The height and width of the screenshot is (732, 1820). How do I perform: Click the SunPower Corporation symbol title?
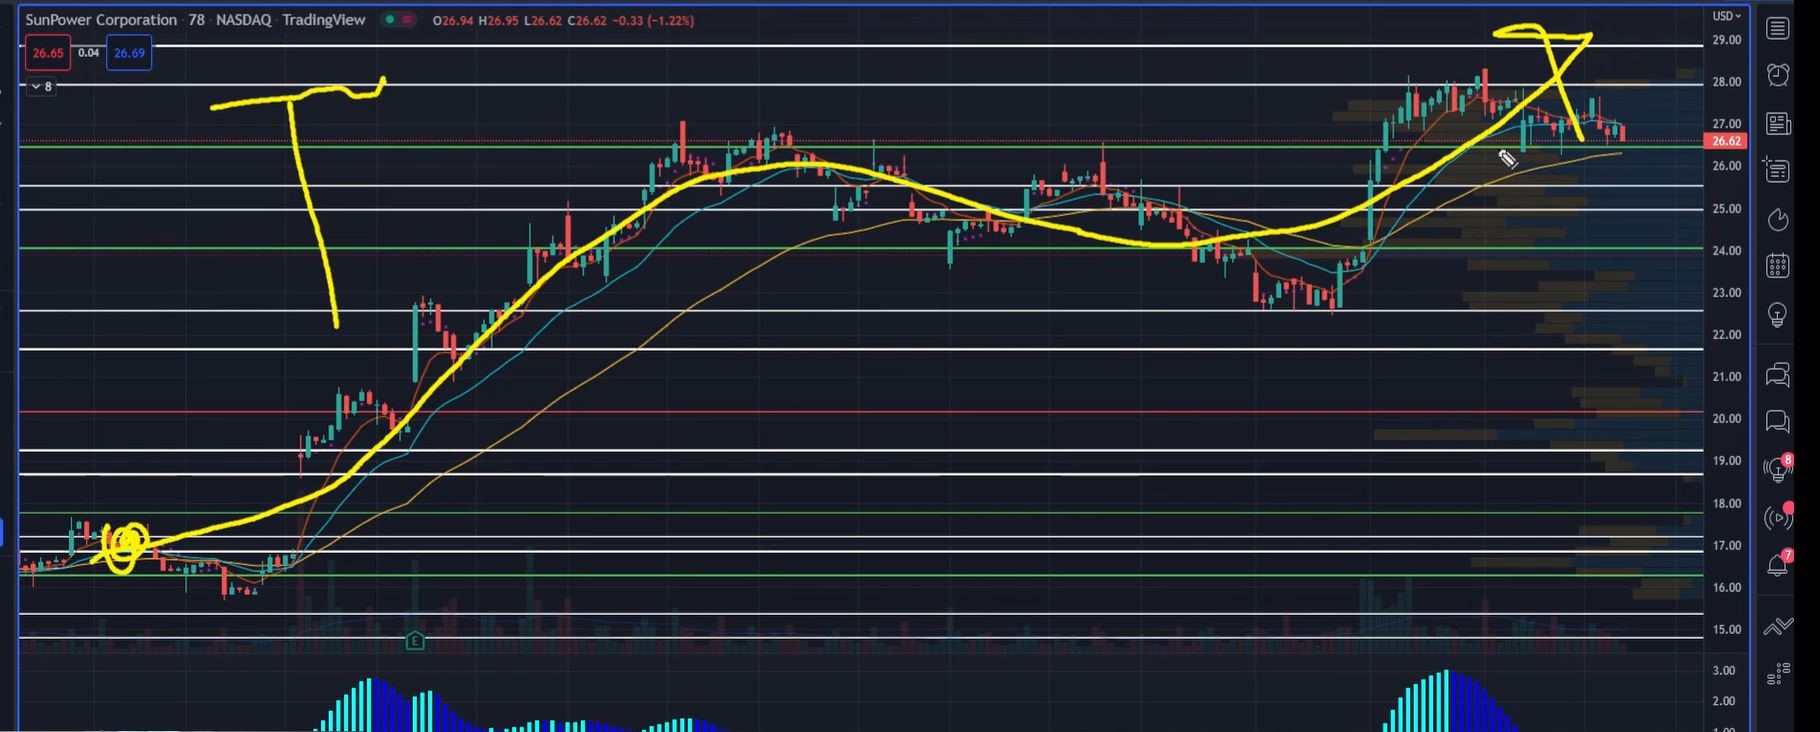[x=101, y=20]
